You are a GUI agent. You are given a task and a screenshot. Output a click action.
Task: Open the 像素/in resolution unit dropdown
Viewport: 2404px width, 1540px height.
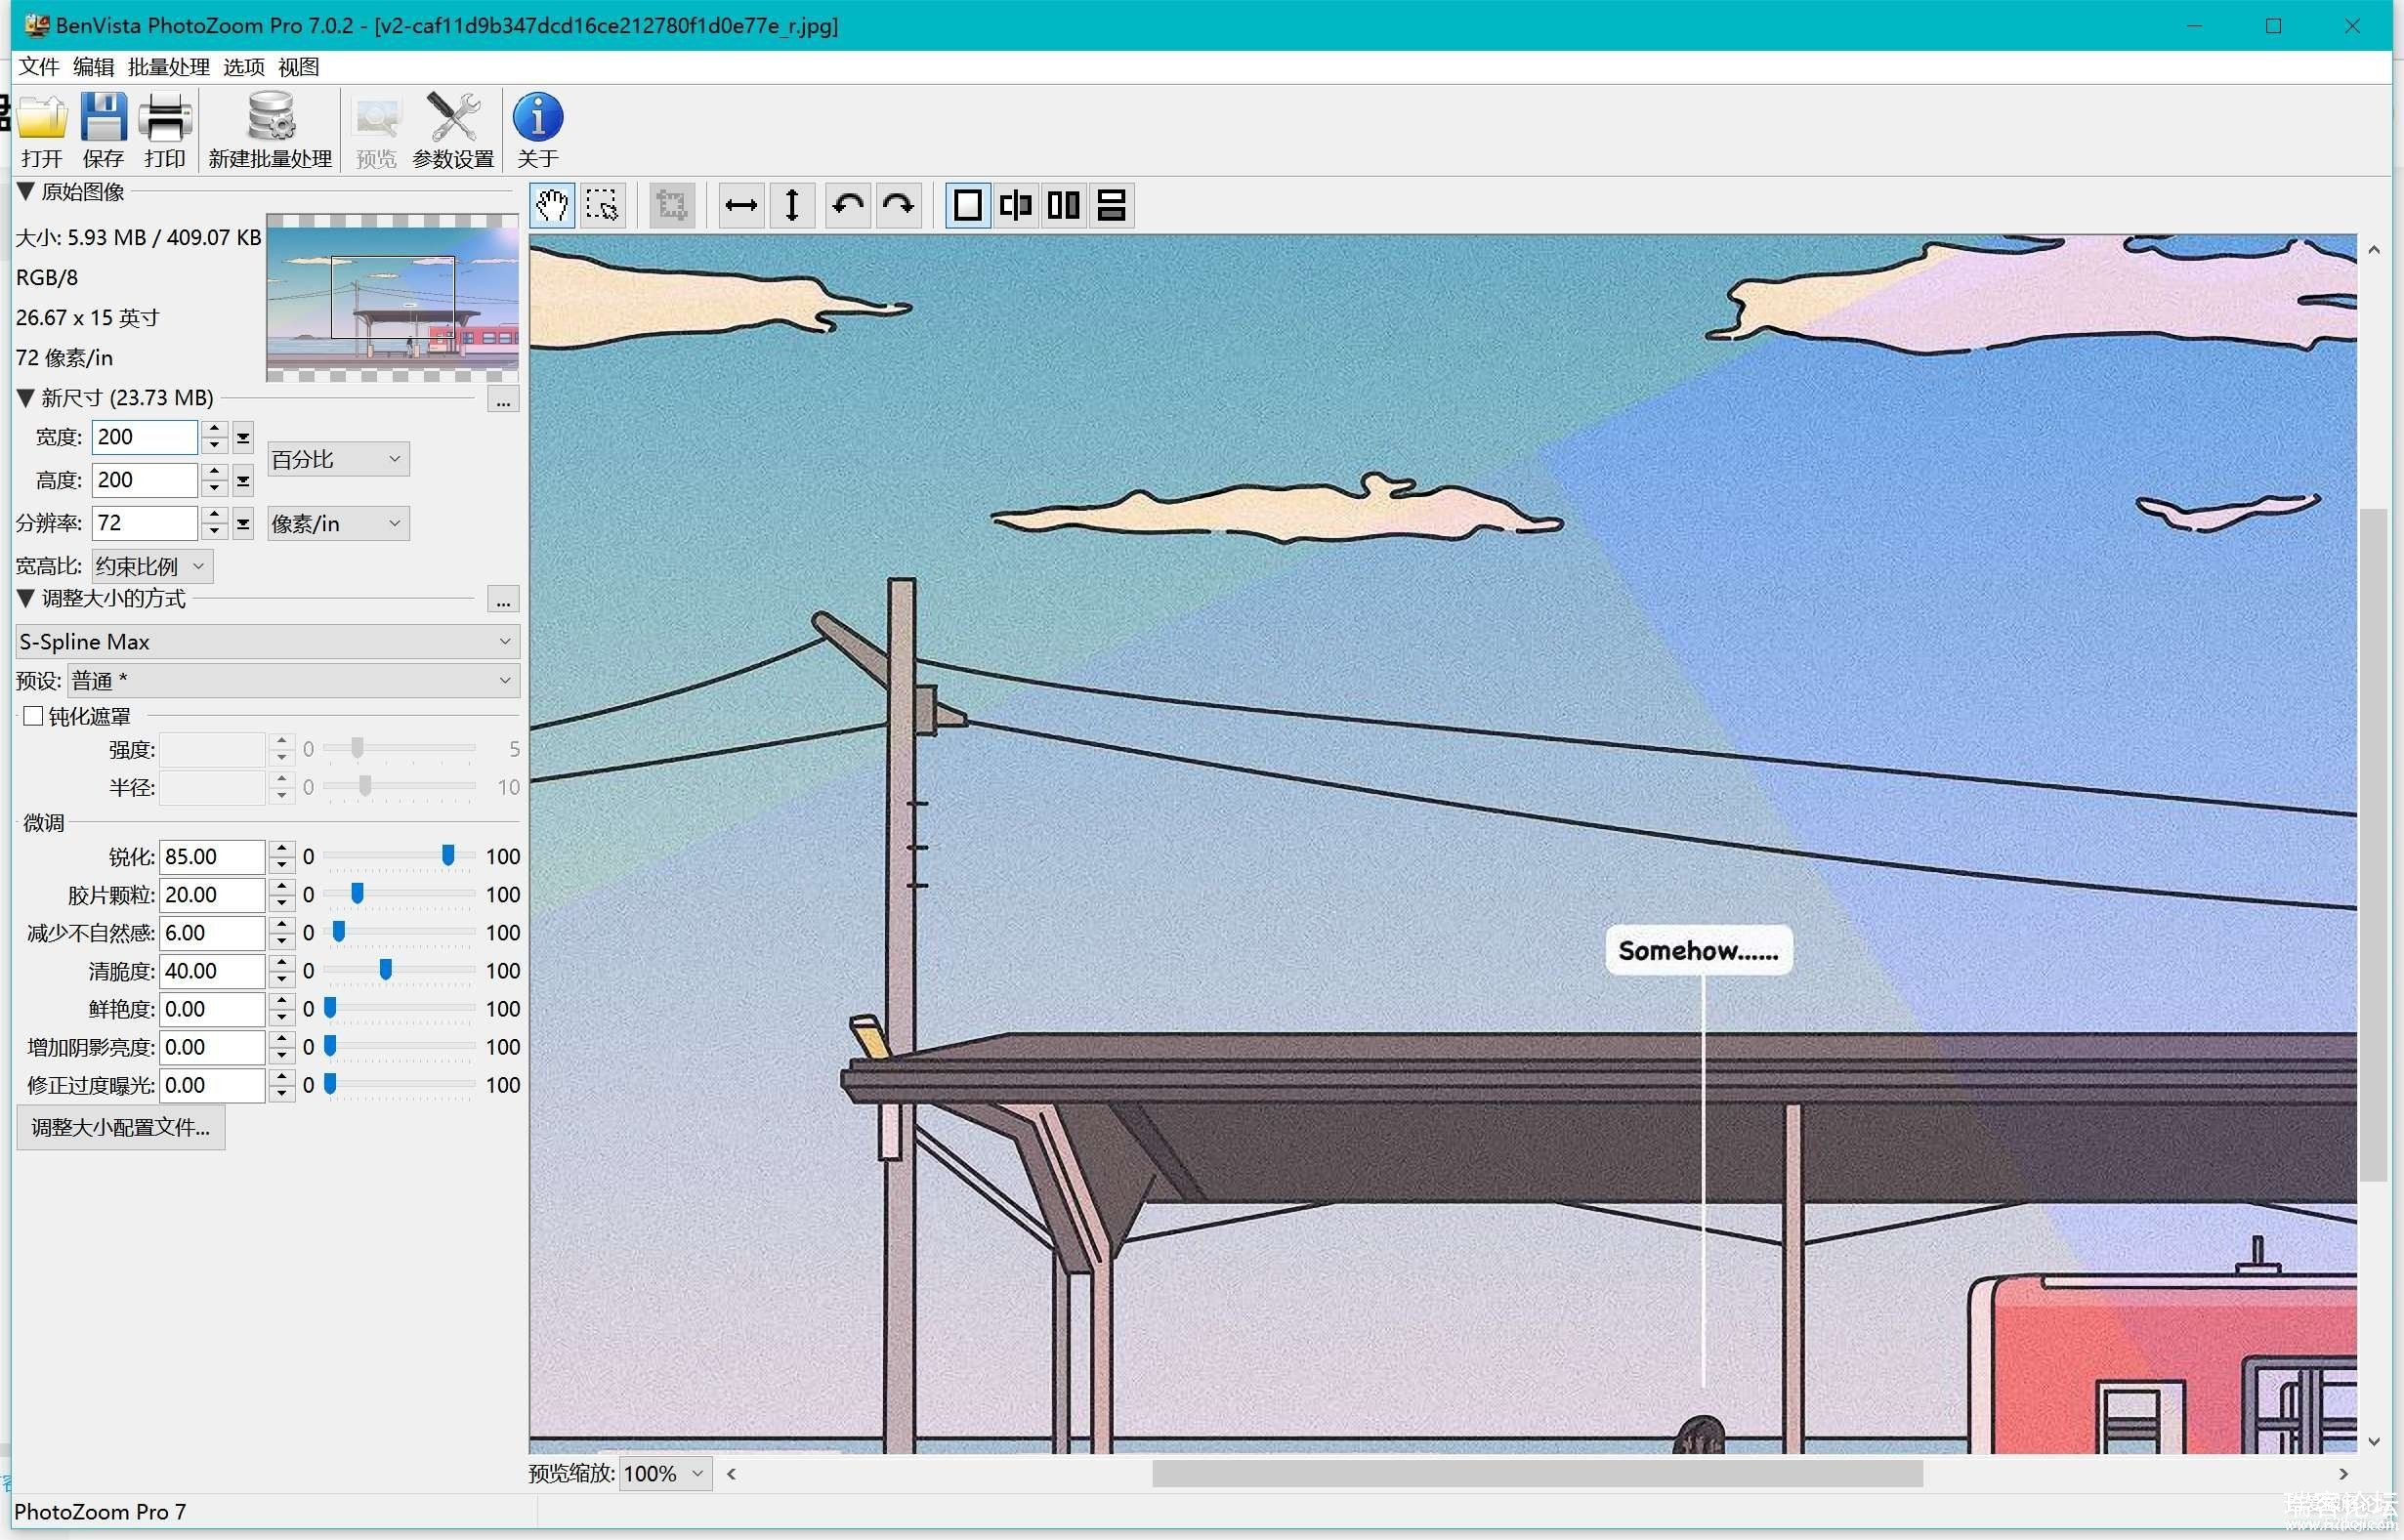(x=338, y=523)
